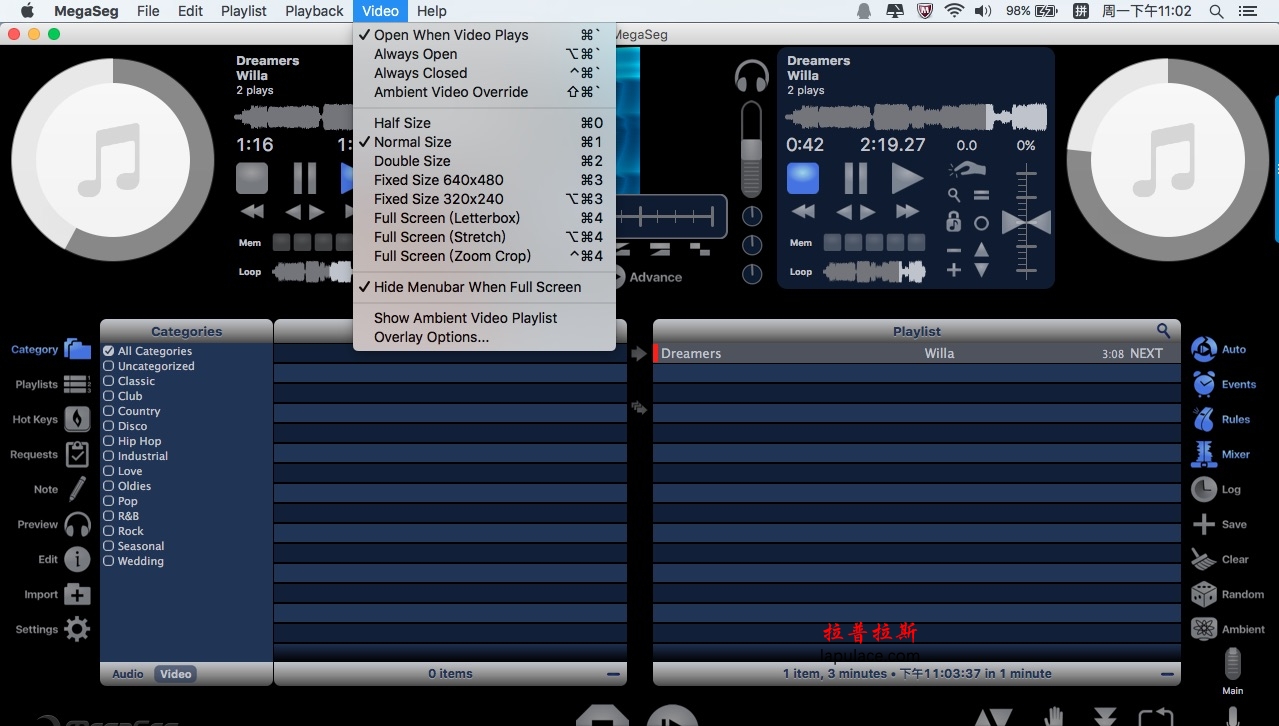Open the Rules icon

tap(1204, 419)
